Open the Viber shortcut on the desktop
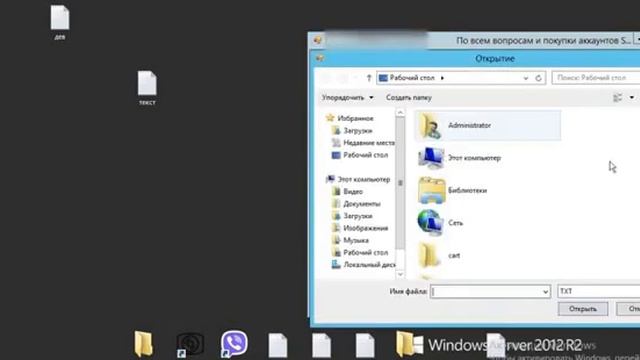The height and width of the screenshot is (360, 640). click(234, 344)
